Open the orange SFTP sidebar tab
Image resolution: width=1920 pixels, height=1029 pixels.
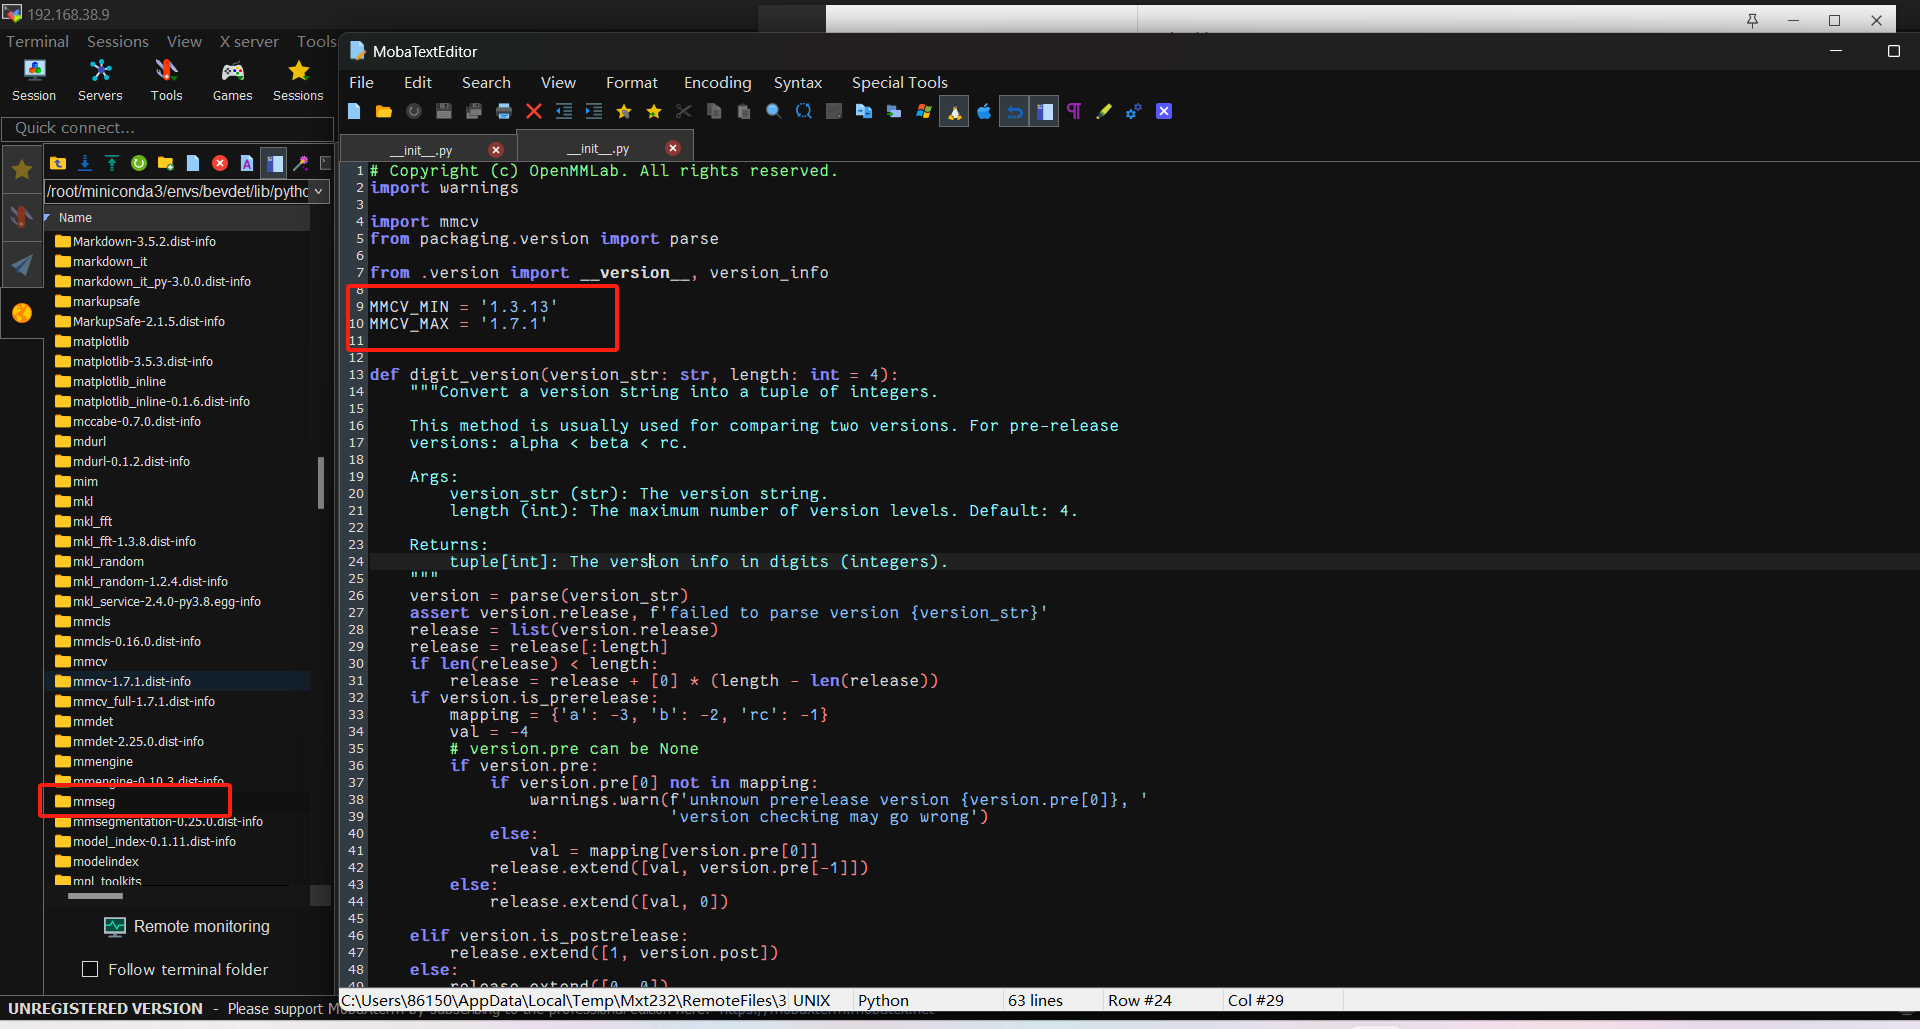click(x=21, y=313)
